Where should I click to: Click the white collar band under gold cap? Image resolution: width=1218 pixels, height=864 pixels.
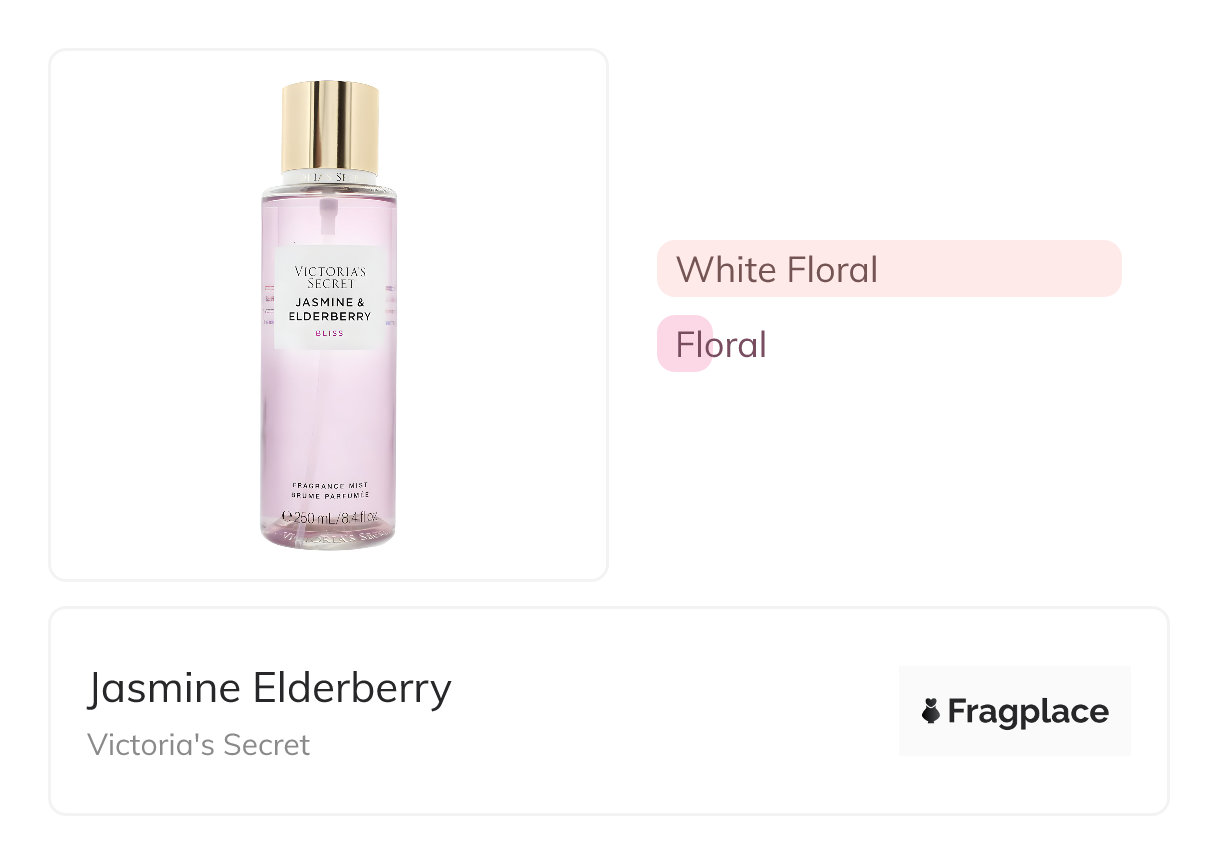330,177
